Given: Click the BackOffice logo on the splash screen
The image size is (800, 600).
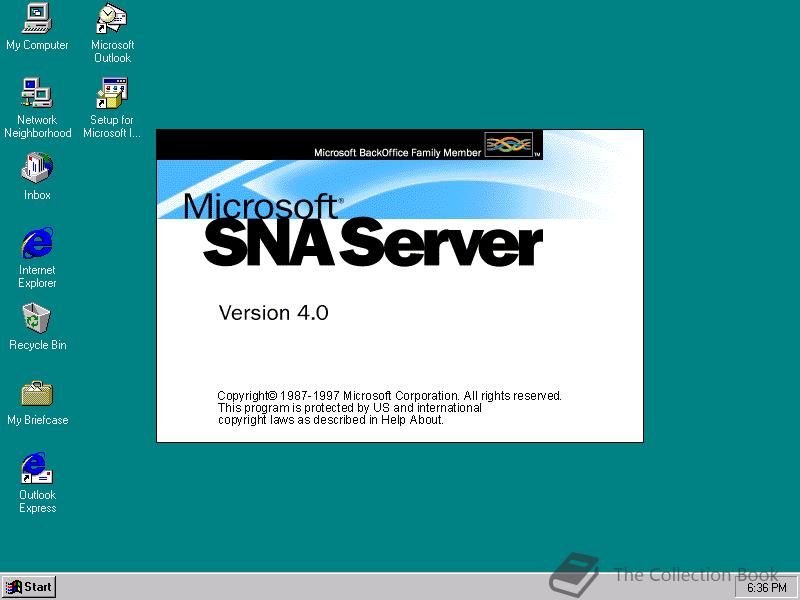Looking at the screenshot, I should point(509,144).
